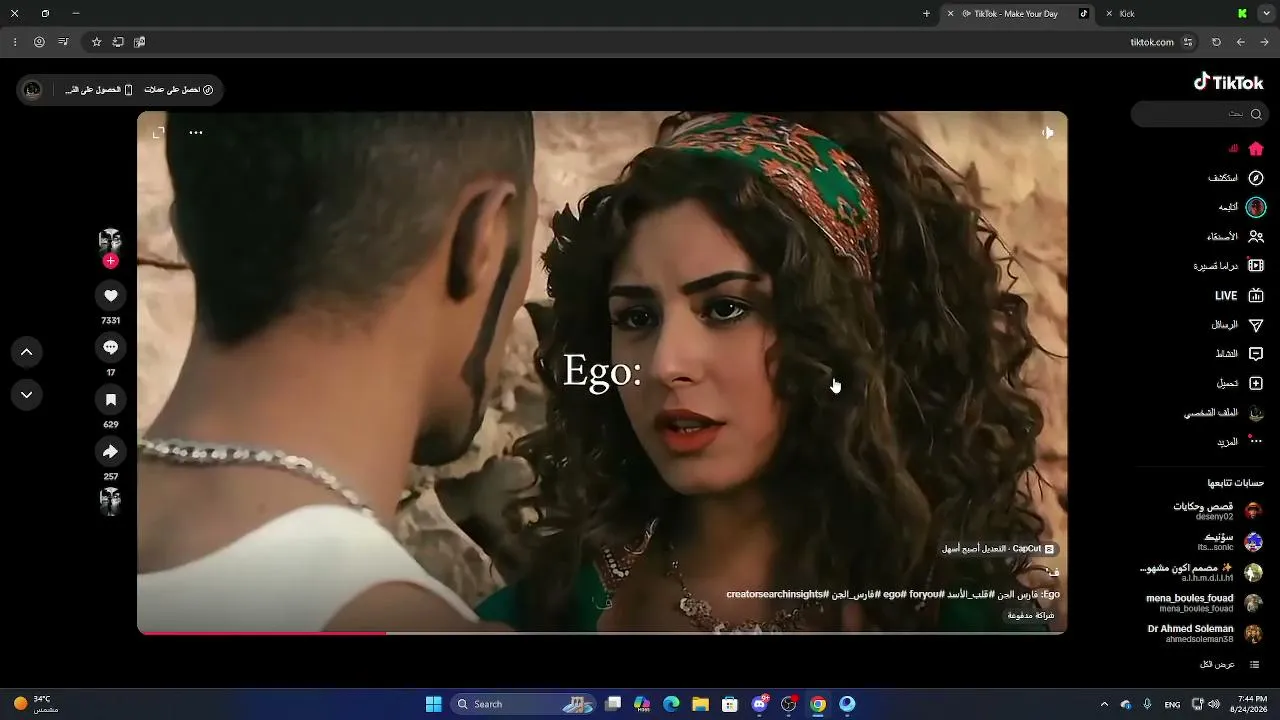Click the site info icon beside tiktok.com
Image resolution: width=1280 pixels, height=720 pixels.
pyautogui.click(x=1188, y=42)
